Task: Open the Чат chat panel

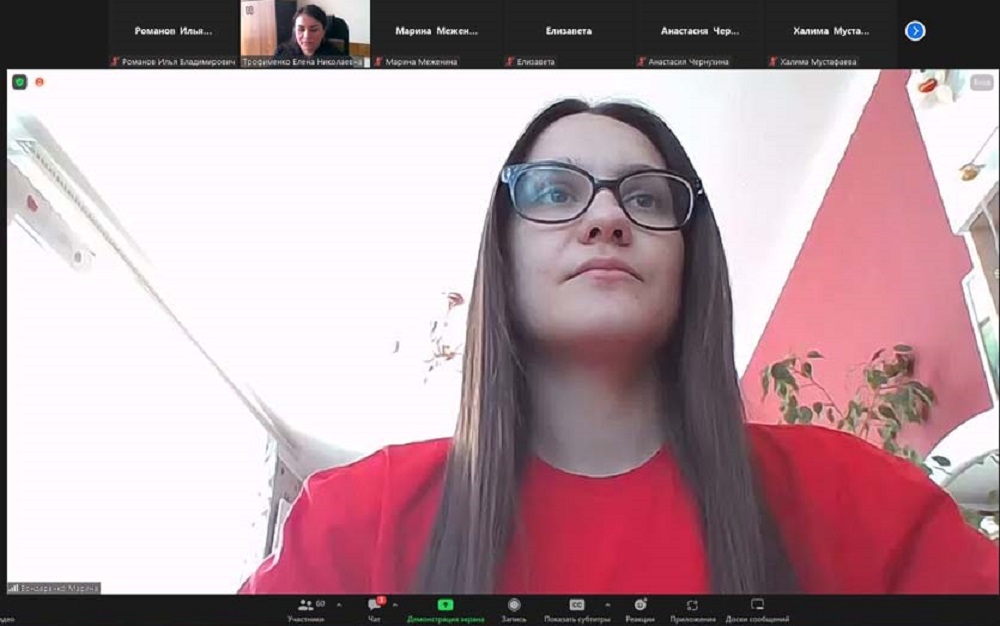Action: [374, 608]
